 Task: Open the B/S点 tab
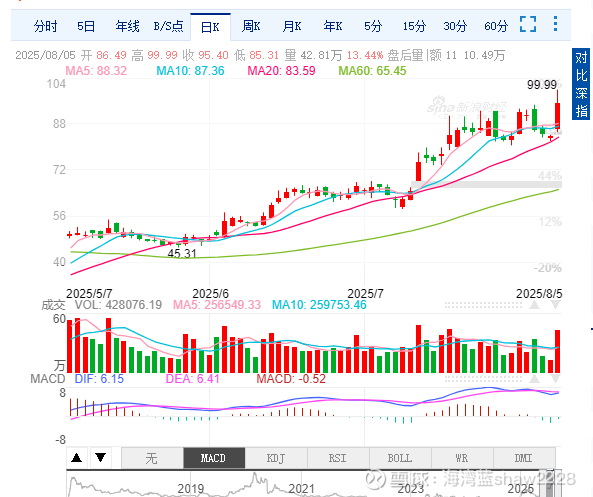(x=168, y=26)
